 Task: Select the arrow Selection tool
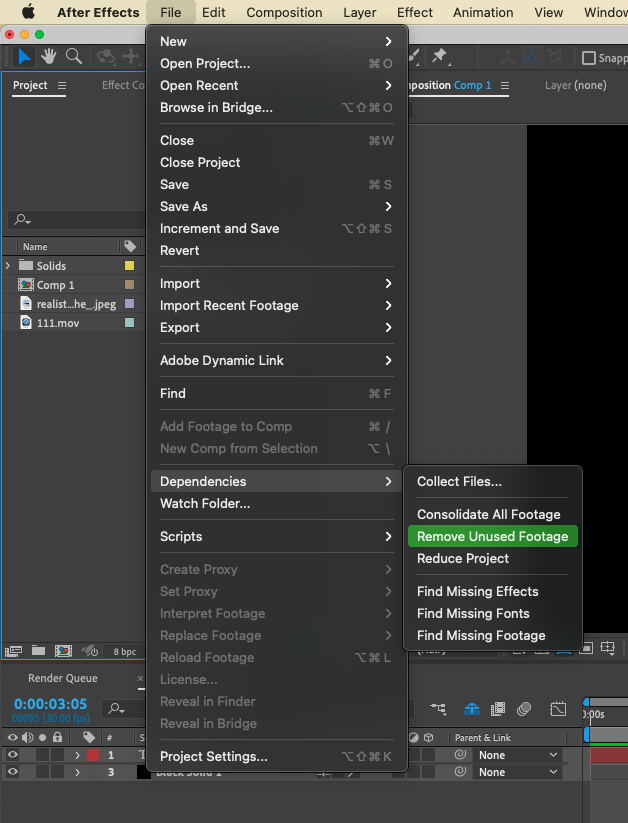(24, 56)
